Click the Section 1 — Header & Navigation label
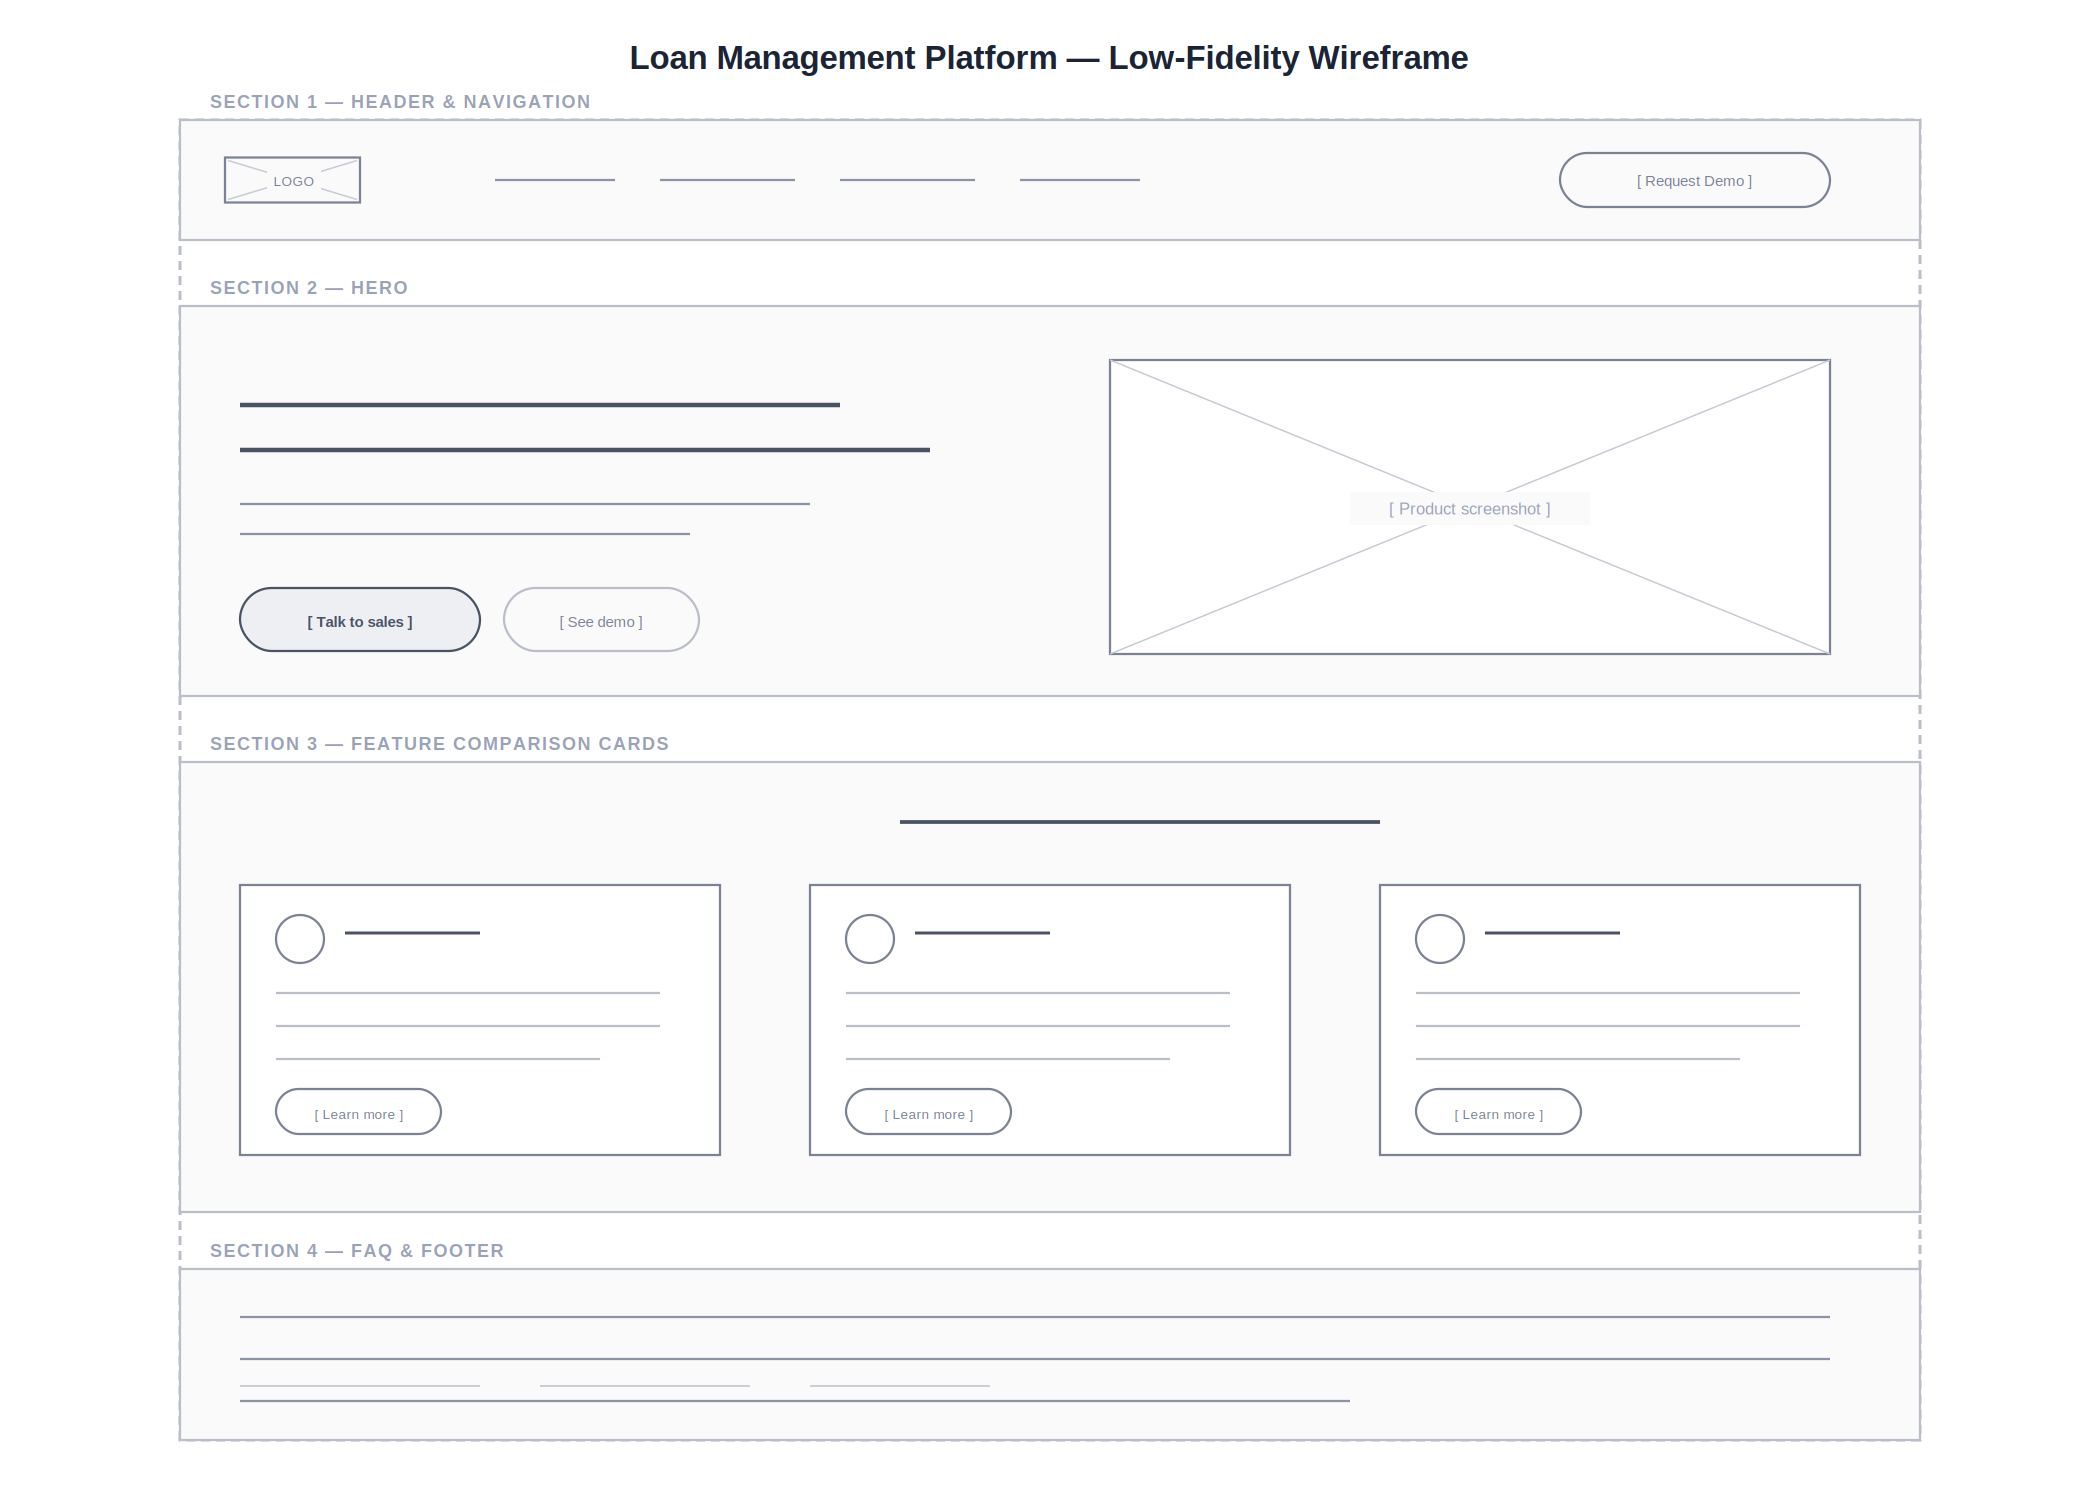This screenshot has width=2100, height=1500. coord(400,102)
